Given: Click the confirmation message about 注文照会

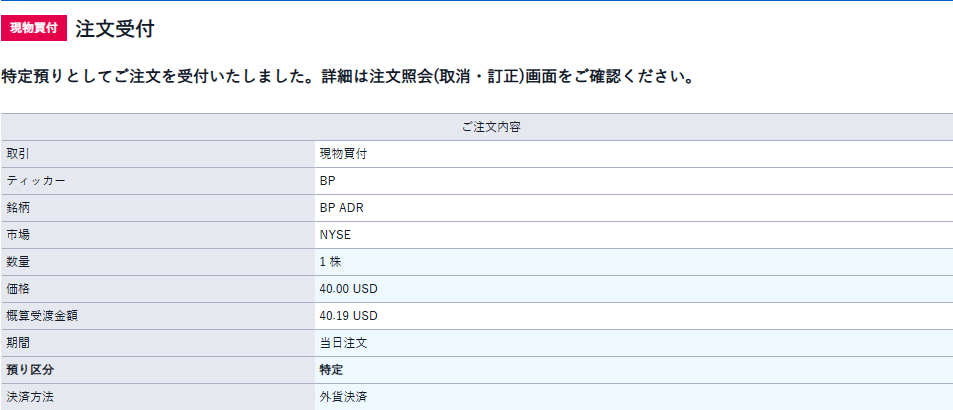Looking at the screenshot, I should 348,78.
